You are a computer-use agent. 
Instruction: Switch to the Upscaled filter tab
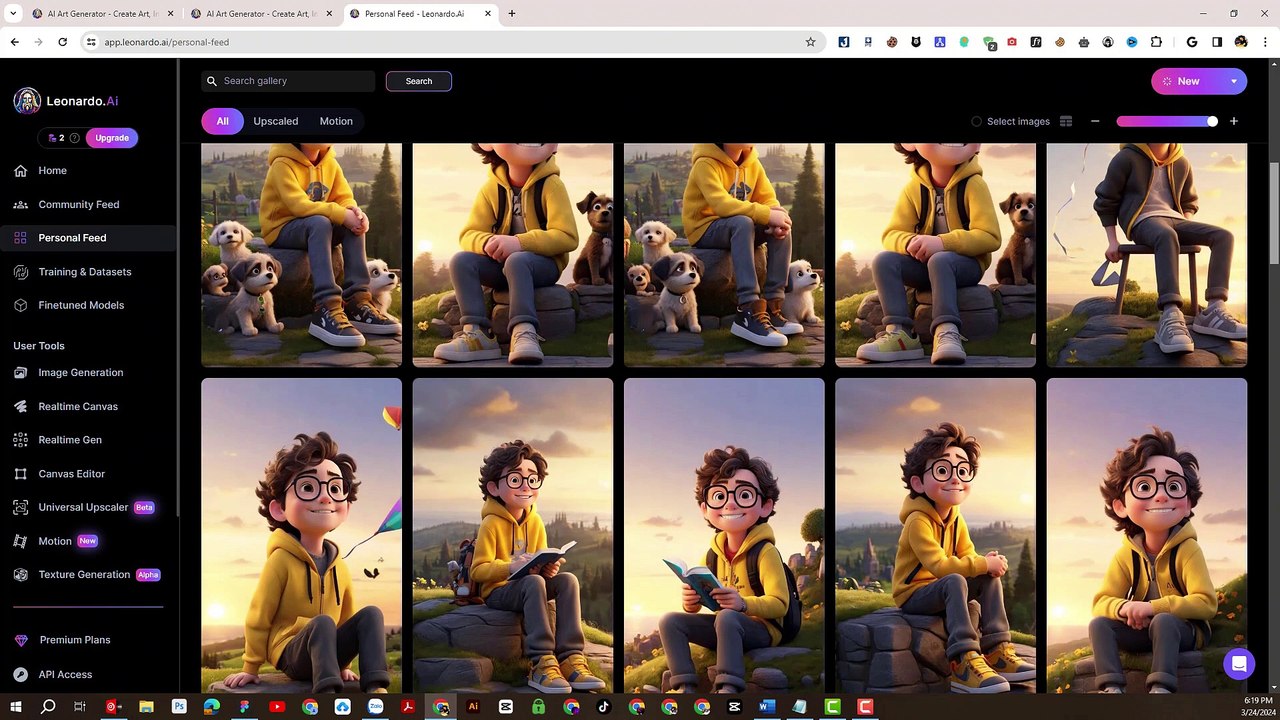point(275,121)
